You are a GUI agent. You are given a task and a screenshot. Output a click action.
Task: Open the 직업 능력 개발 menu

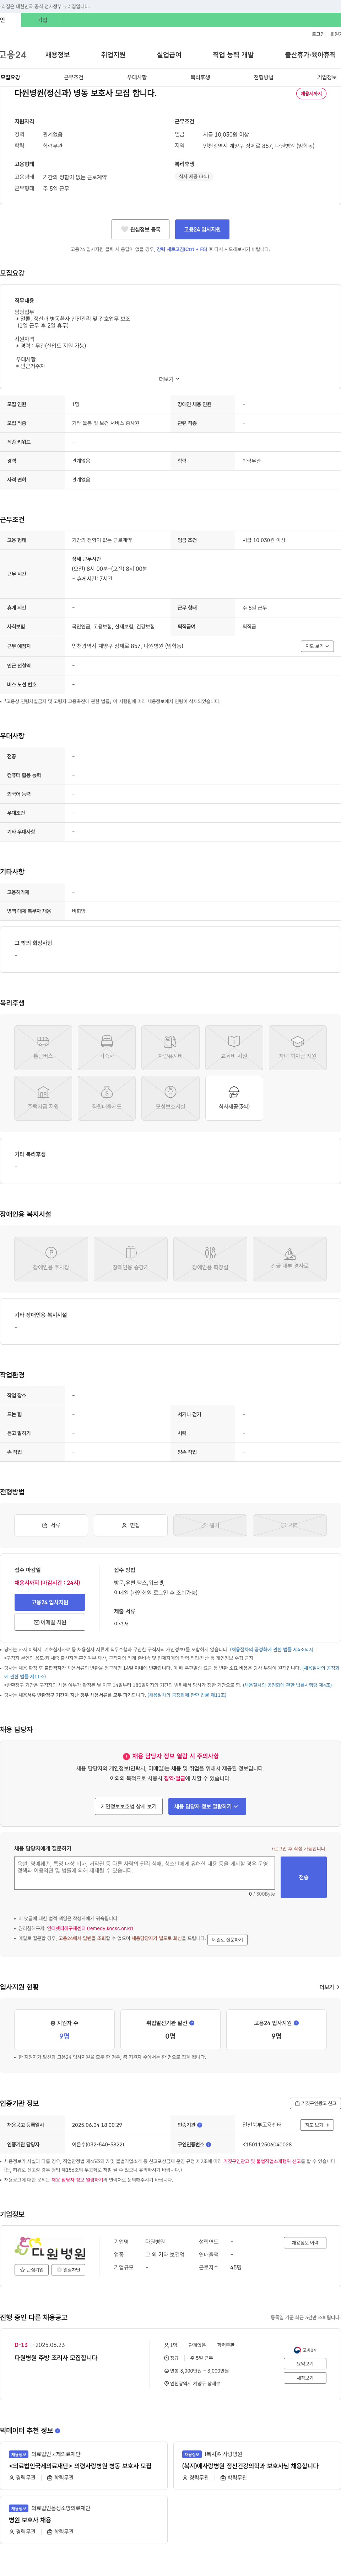click(x=233, y=55)
